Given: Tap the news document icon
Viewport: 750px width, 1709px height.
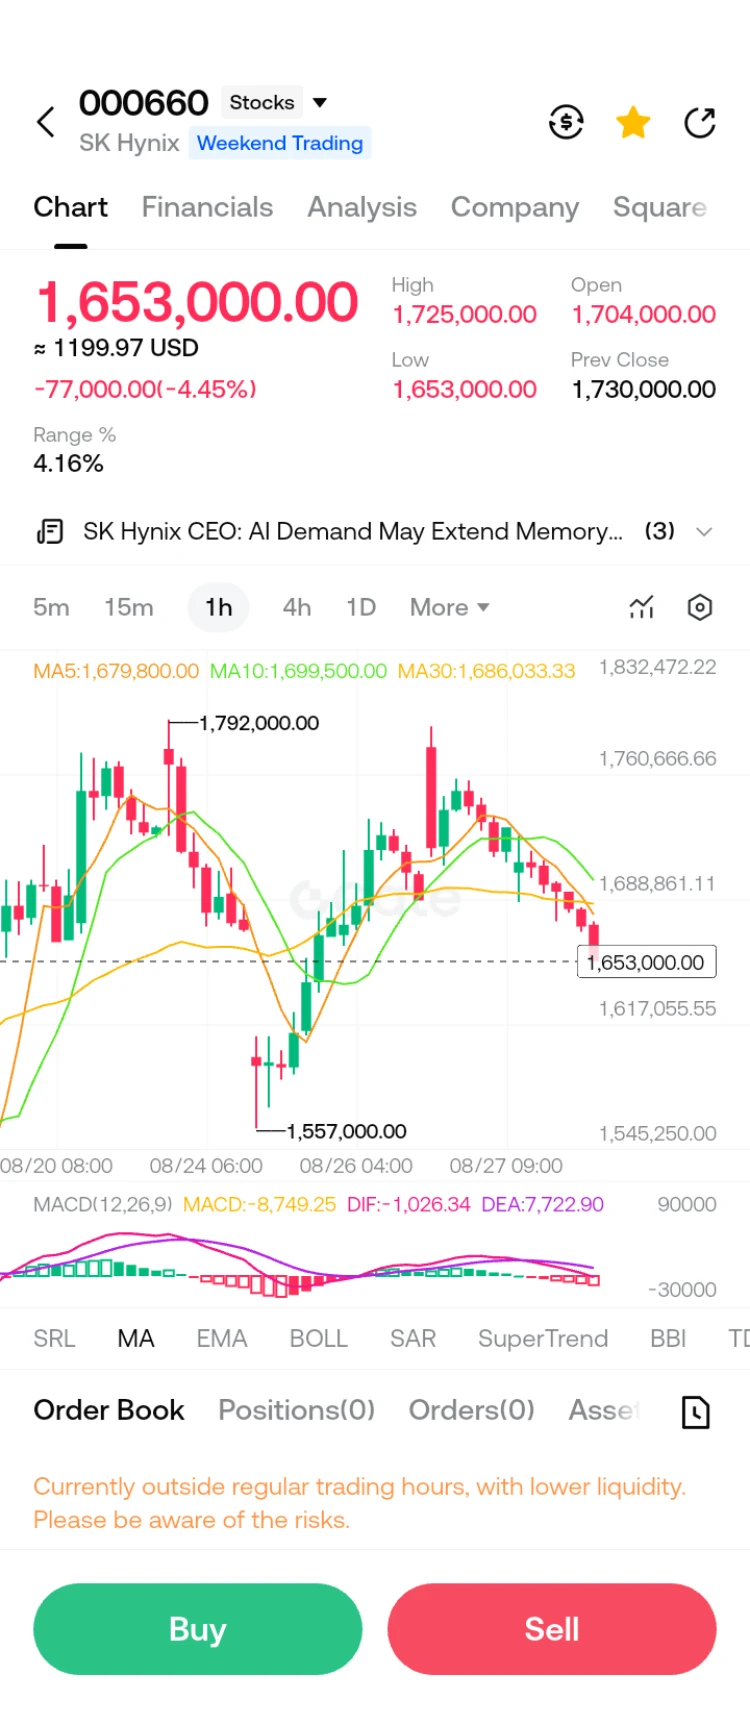Looking at the screenshot, I should (x=50, y=531).
